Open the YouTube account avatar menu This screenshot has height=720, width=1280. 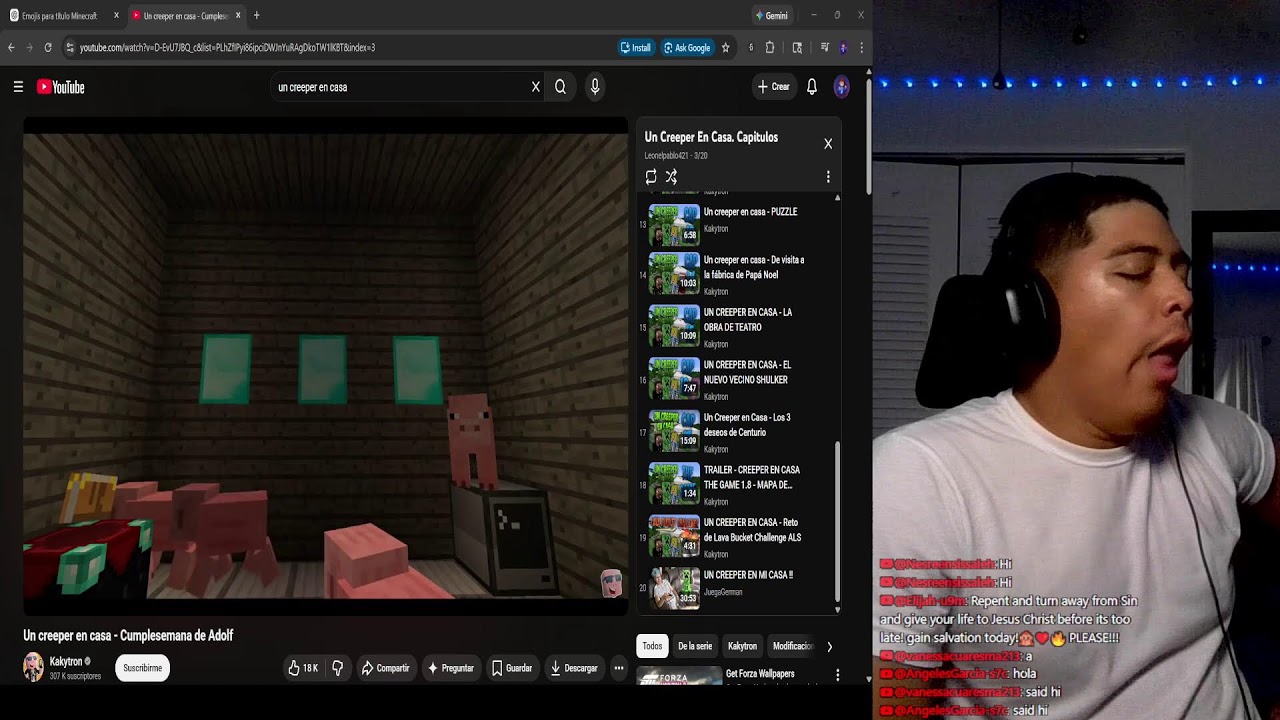tap(842, 87)
